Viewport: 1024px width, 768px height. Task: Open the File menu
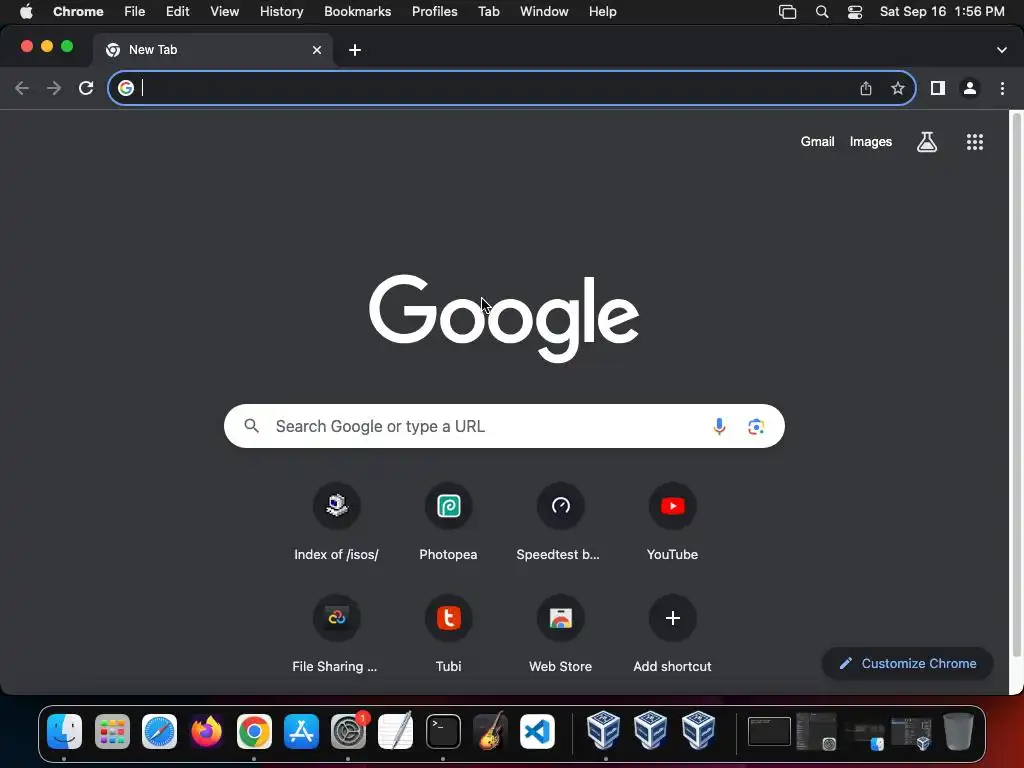pos(135,12)
